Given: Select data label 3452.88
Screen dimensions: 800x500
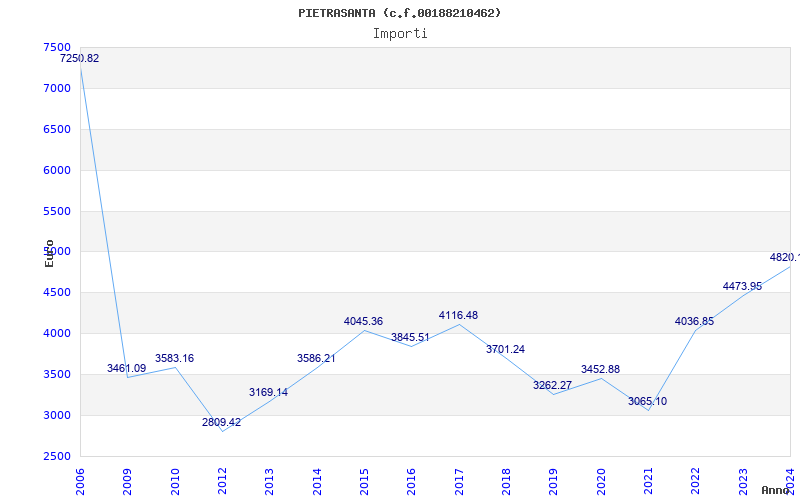Looking at the screenshot, I should click(600, 369).
